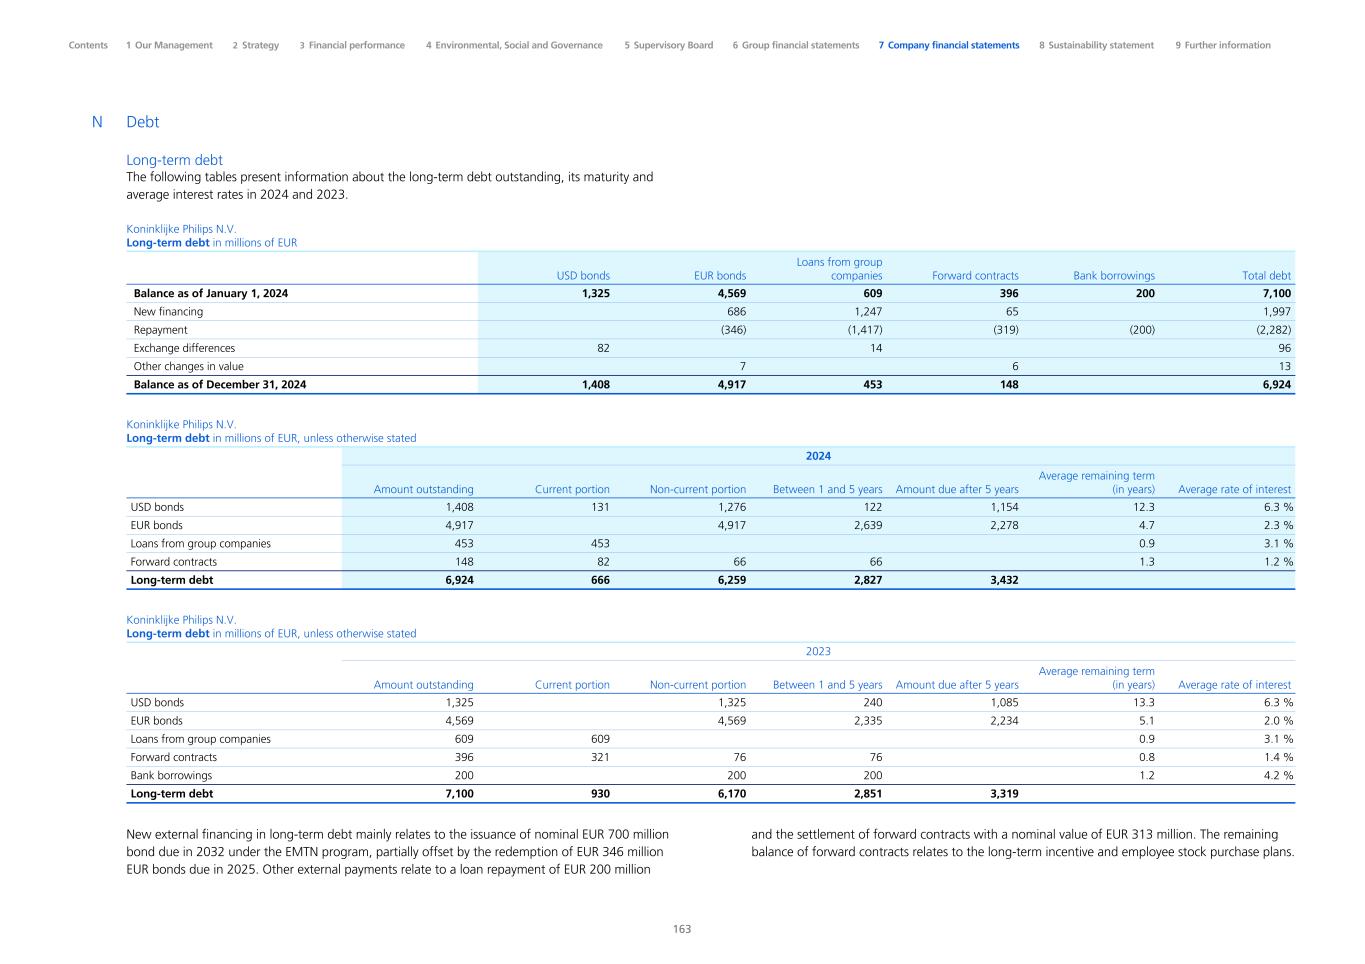Image resolution: width=1365 pixels, height=964 pixels.
Task: Click the 2023 EUR bonds interest rate 2.0 %
Action: pos(1277,720)
